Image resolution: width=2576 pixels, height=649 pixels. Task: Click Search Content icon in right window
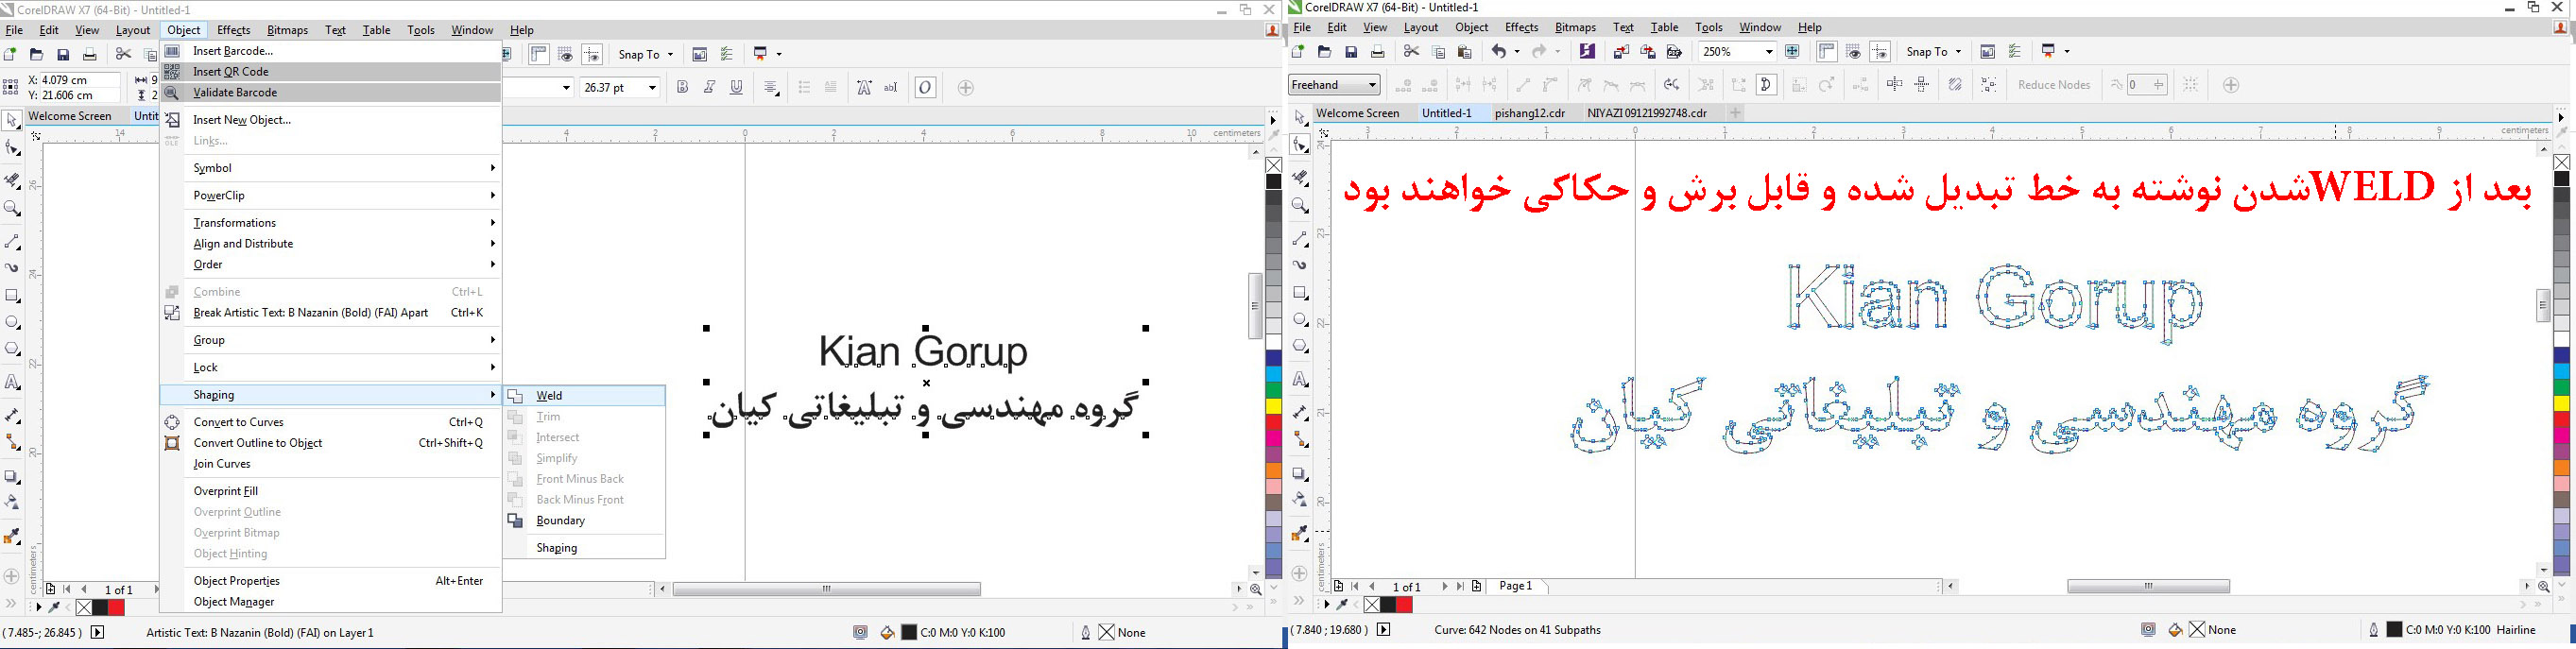pos(1587,52)
